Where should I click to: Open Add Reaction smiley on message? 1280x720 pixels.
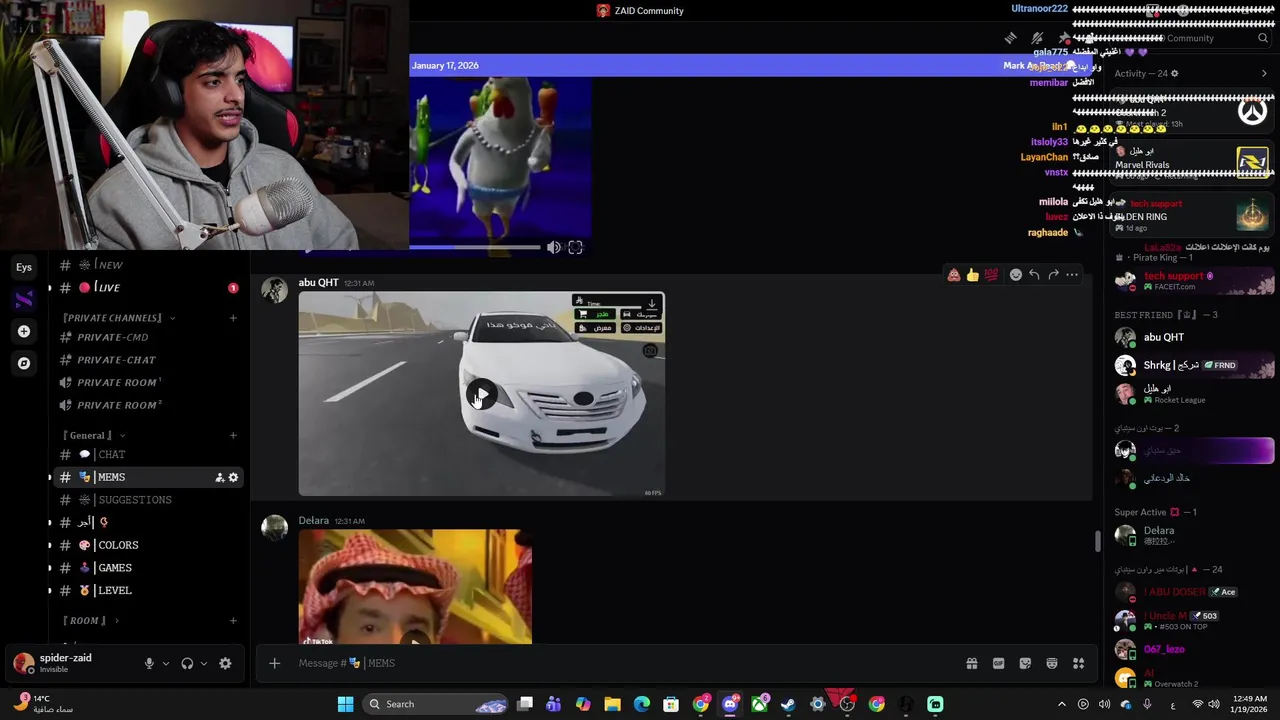pyautogui.click(x=1016, y=275)
